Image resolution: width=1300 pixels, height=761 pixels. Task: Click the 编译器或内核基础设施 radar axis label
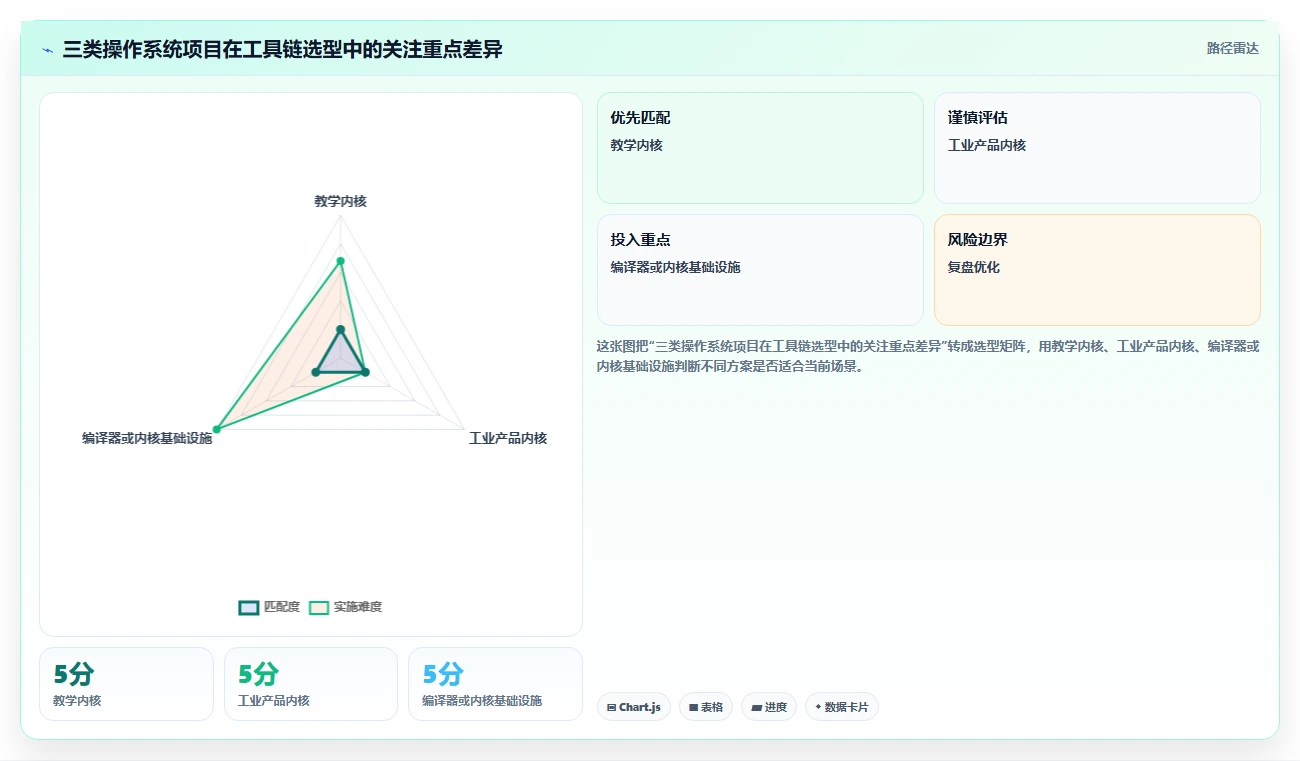coord(147,438)
